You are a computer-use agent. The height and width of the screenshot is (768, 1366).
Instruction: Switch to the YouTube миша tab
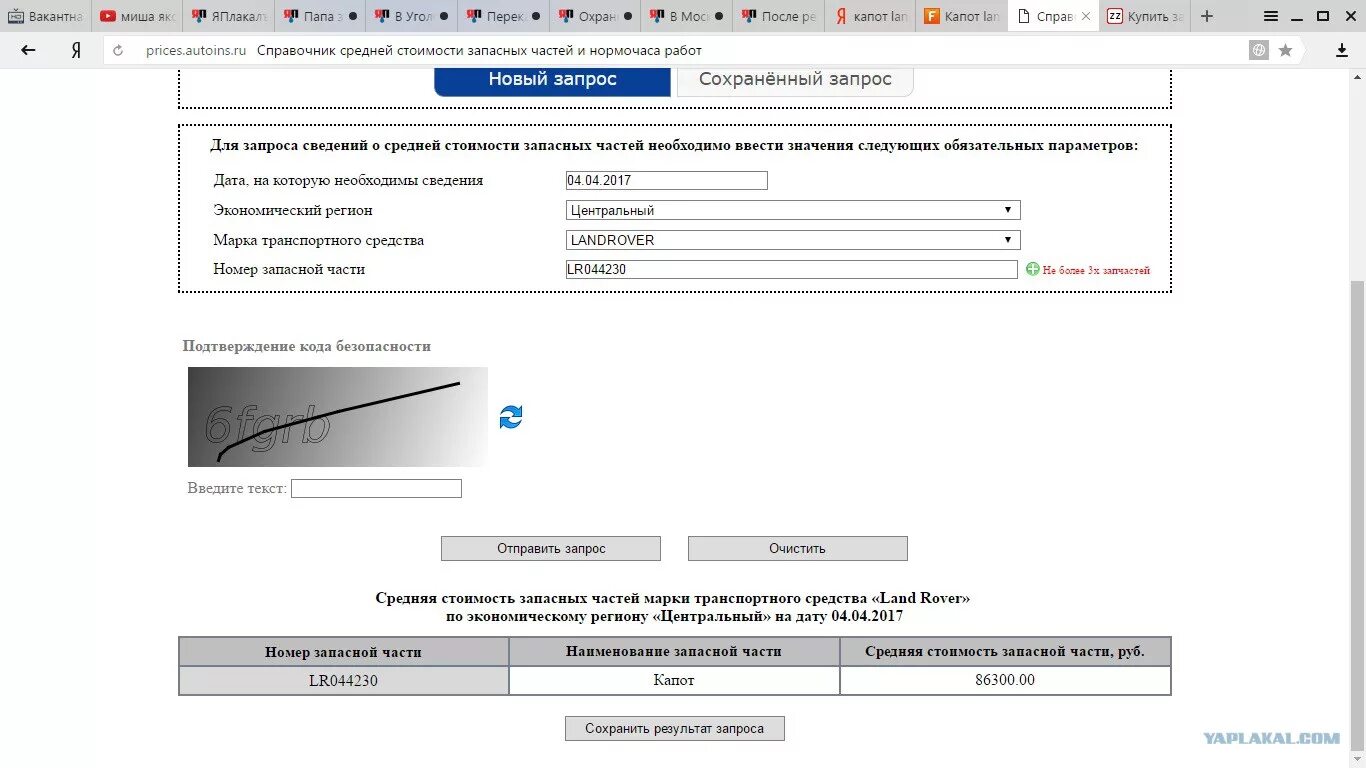coord(137,16)
